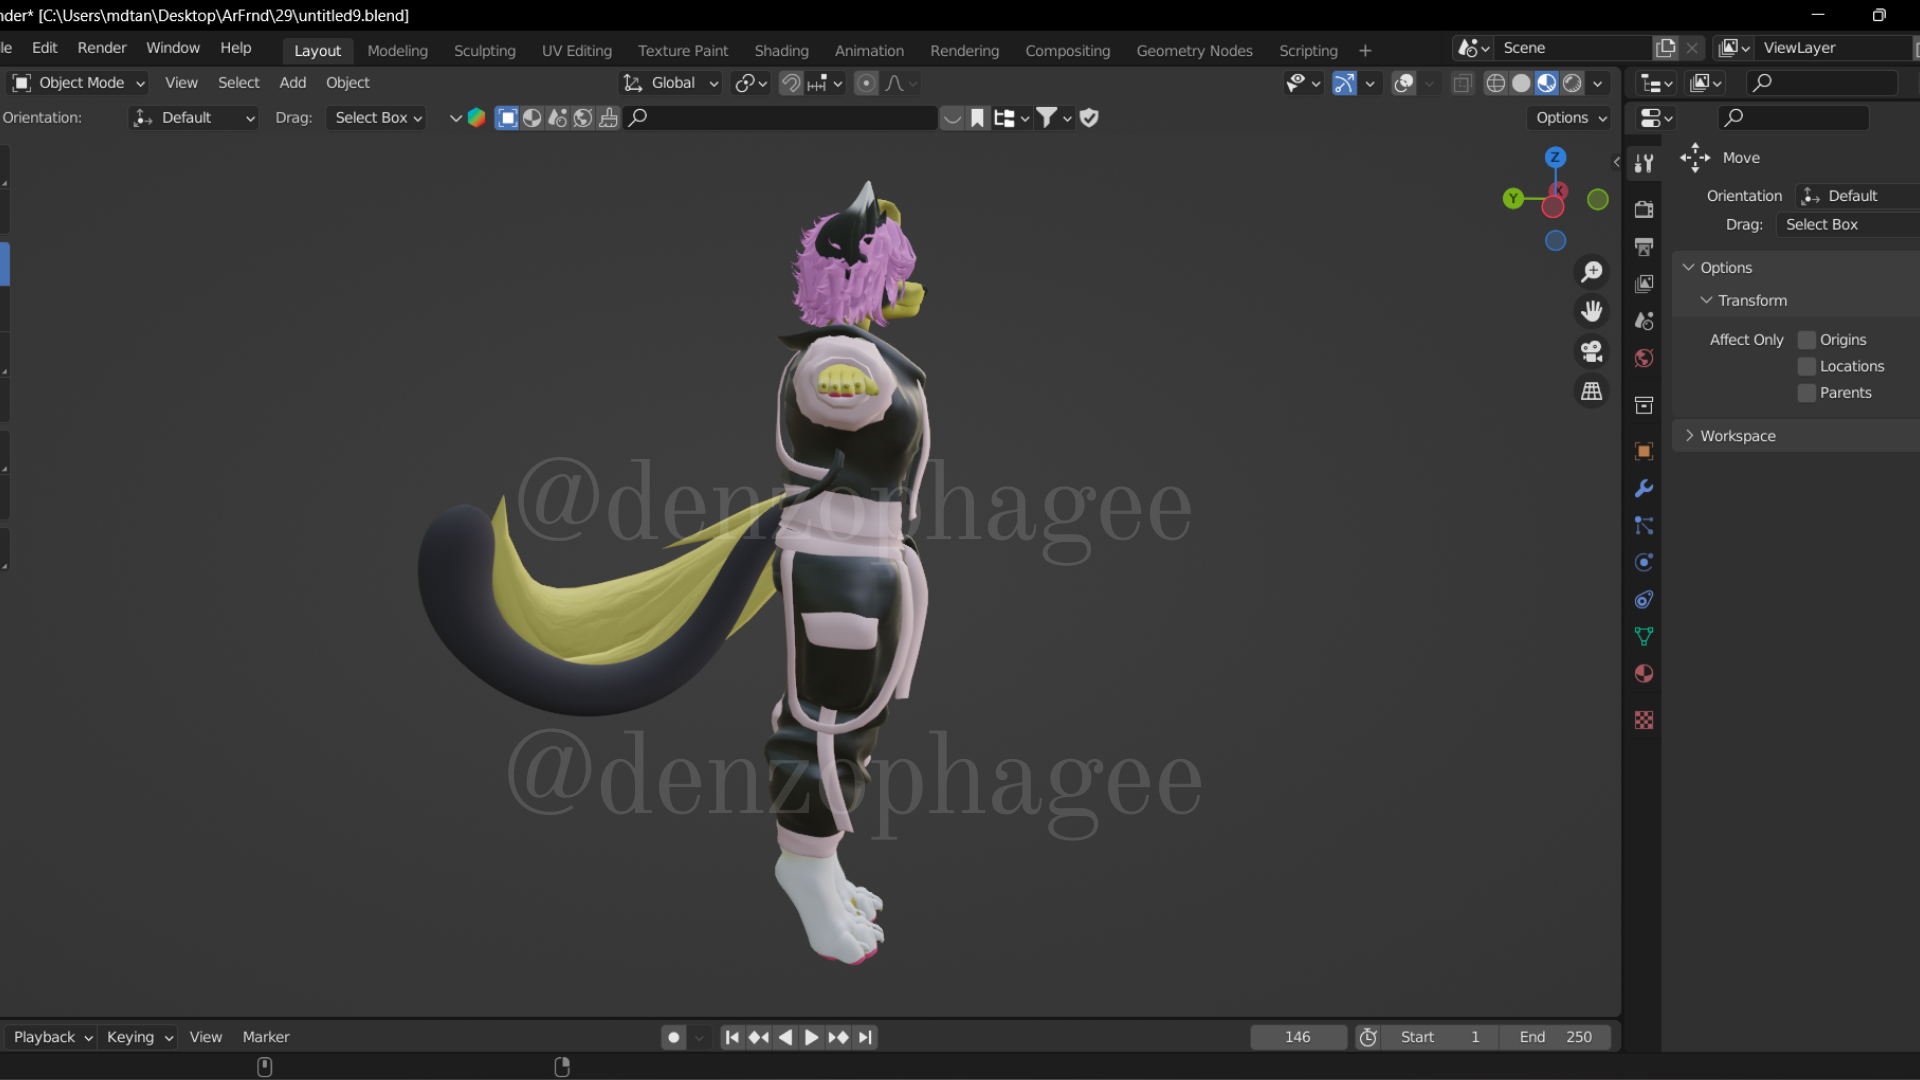Enable the Parents checkbox
This screenshot has width=1920, height=1080.
[x=1806, y=393]
